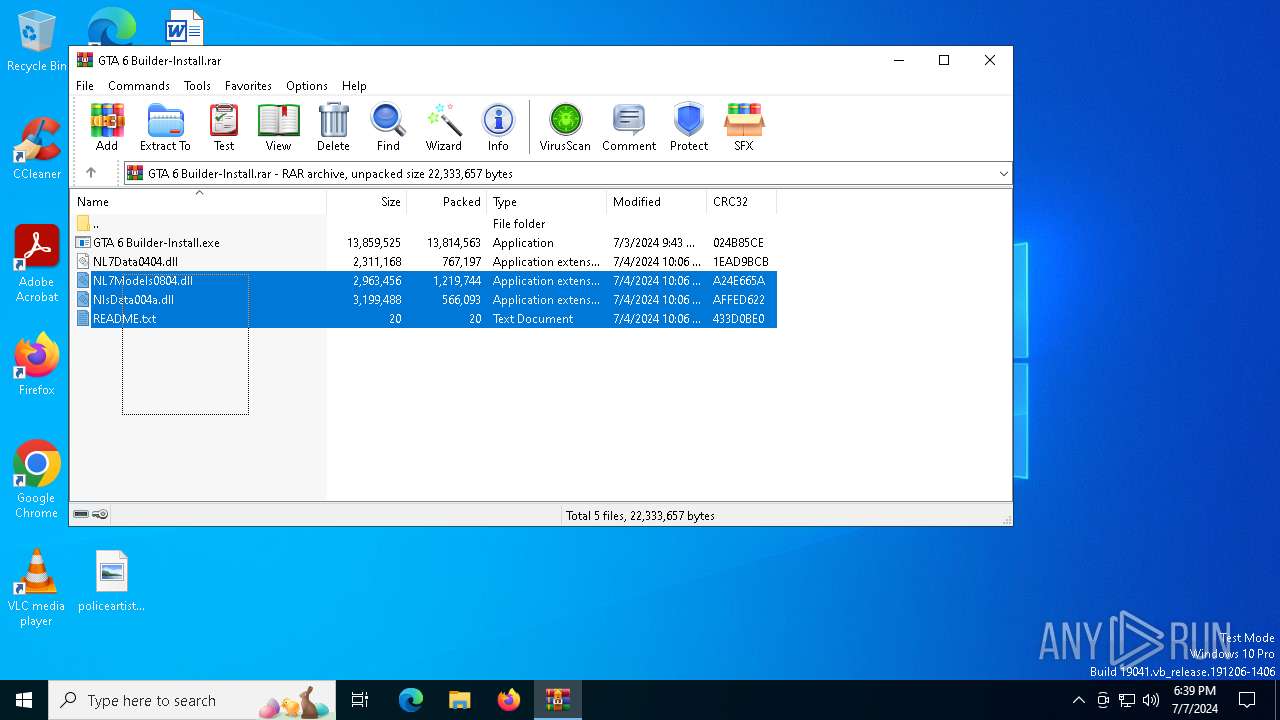Open notification center
This screenshot has height=720, width=1280.
point(1247,700)
